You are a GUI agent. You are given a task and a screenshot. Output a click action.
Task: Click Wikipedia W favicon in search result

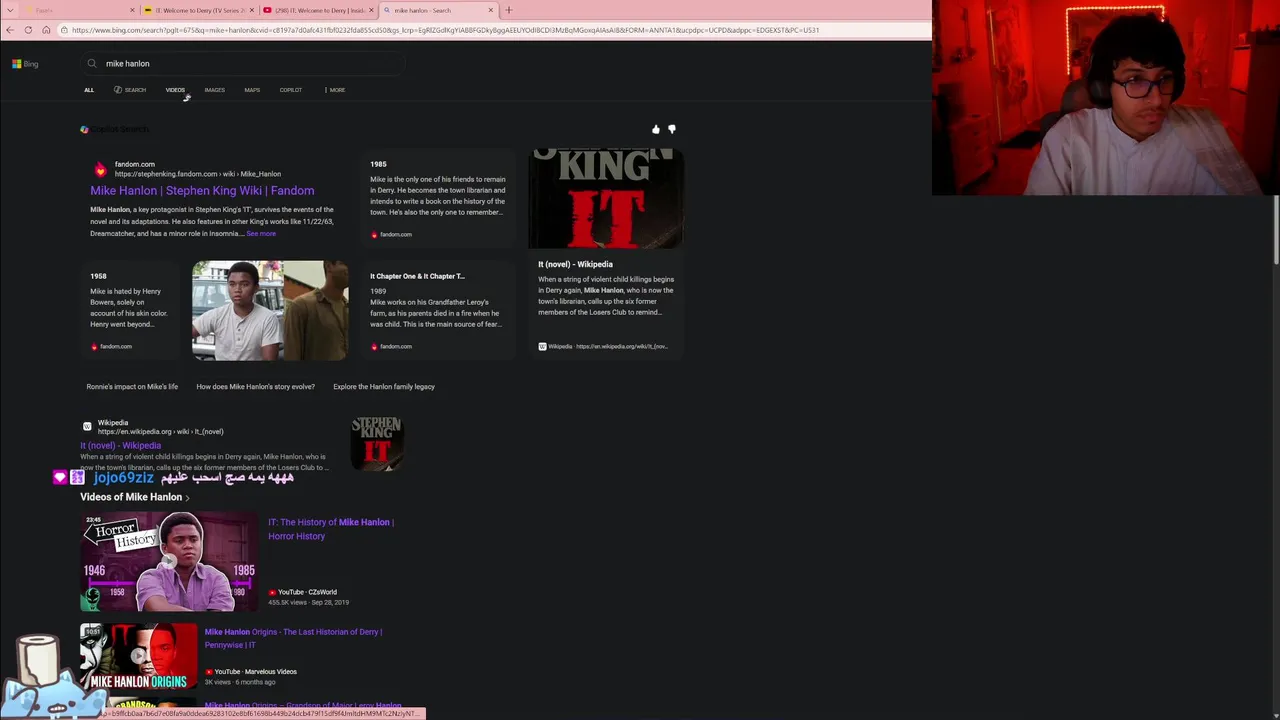[87, 427]
